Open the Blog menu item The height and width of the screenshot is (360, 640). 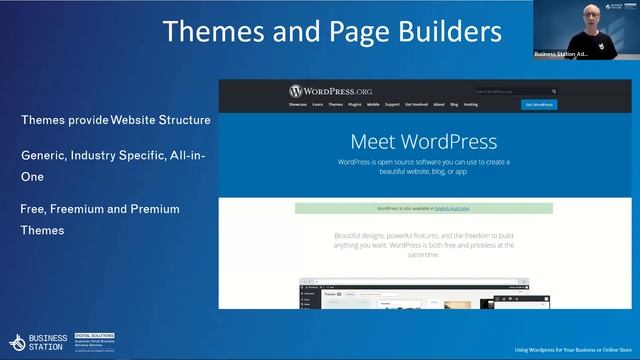[x=454, y=104]
